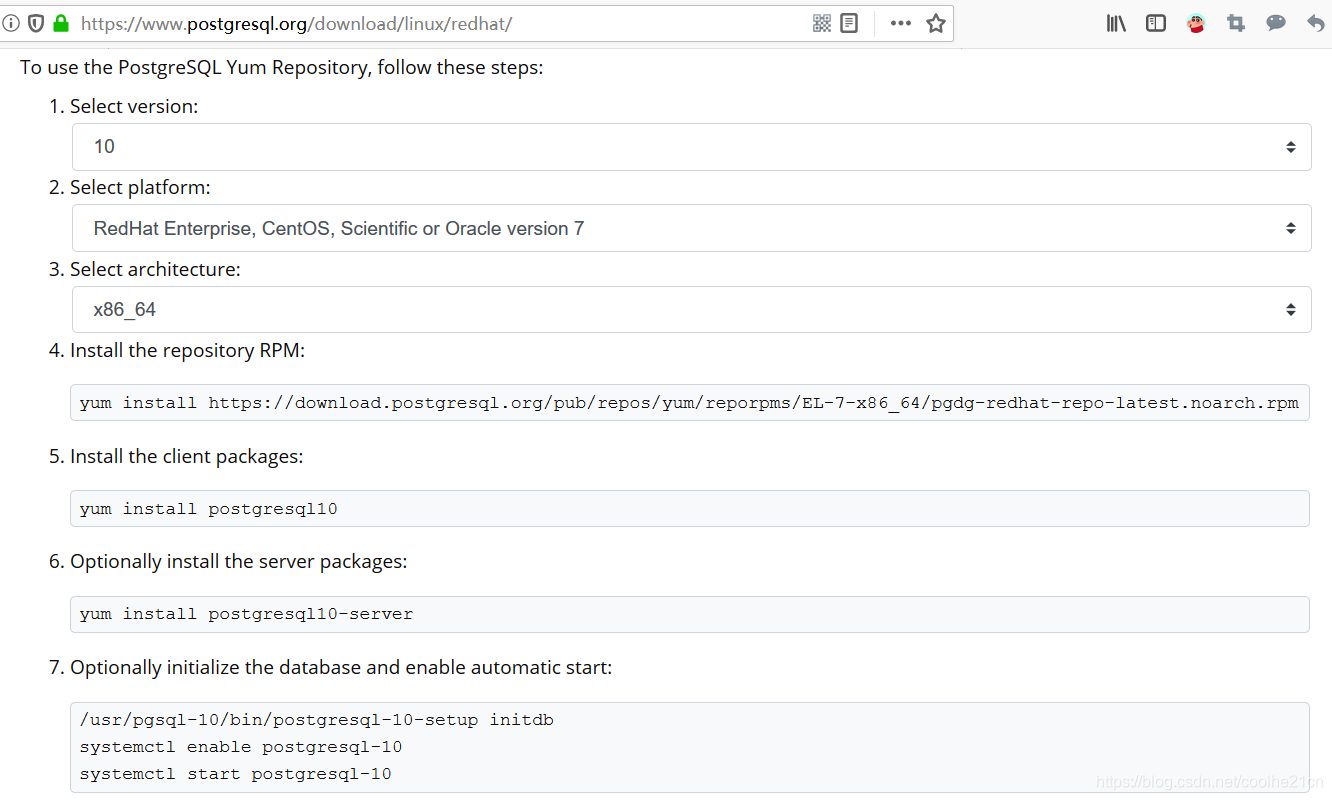Click the 'To use the PostgreSQL Yum Repository' heading
1332x800 pixels.
[282, 68]
